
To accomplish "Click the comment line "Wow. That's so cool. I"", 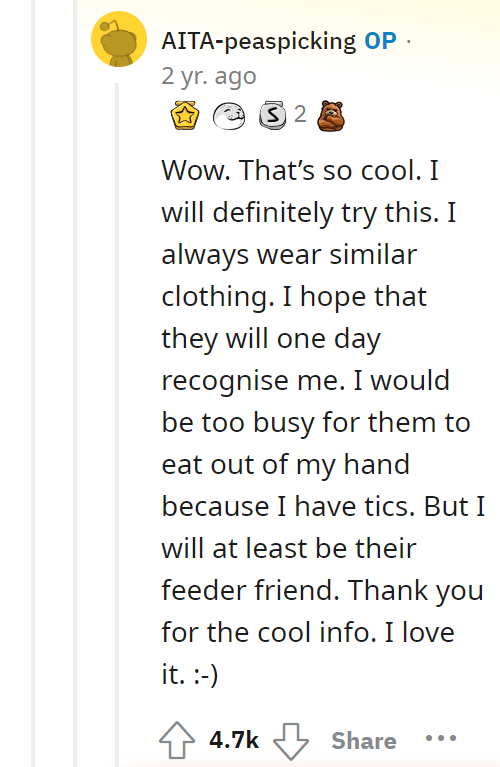I will pos(300,170).
